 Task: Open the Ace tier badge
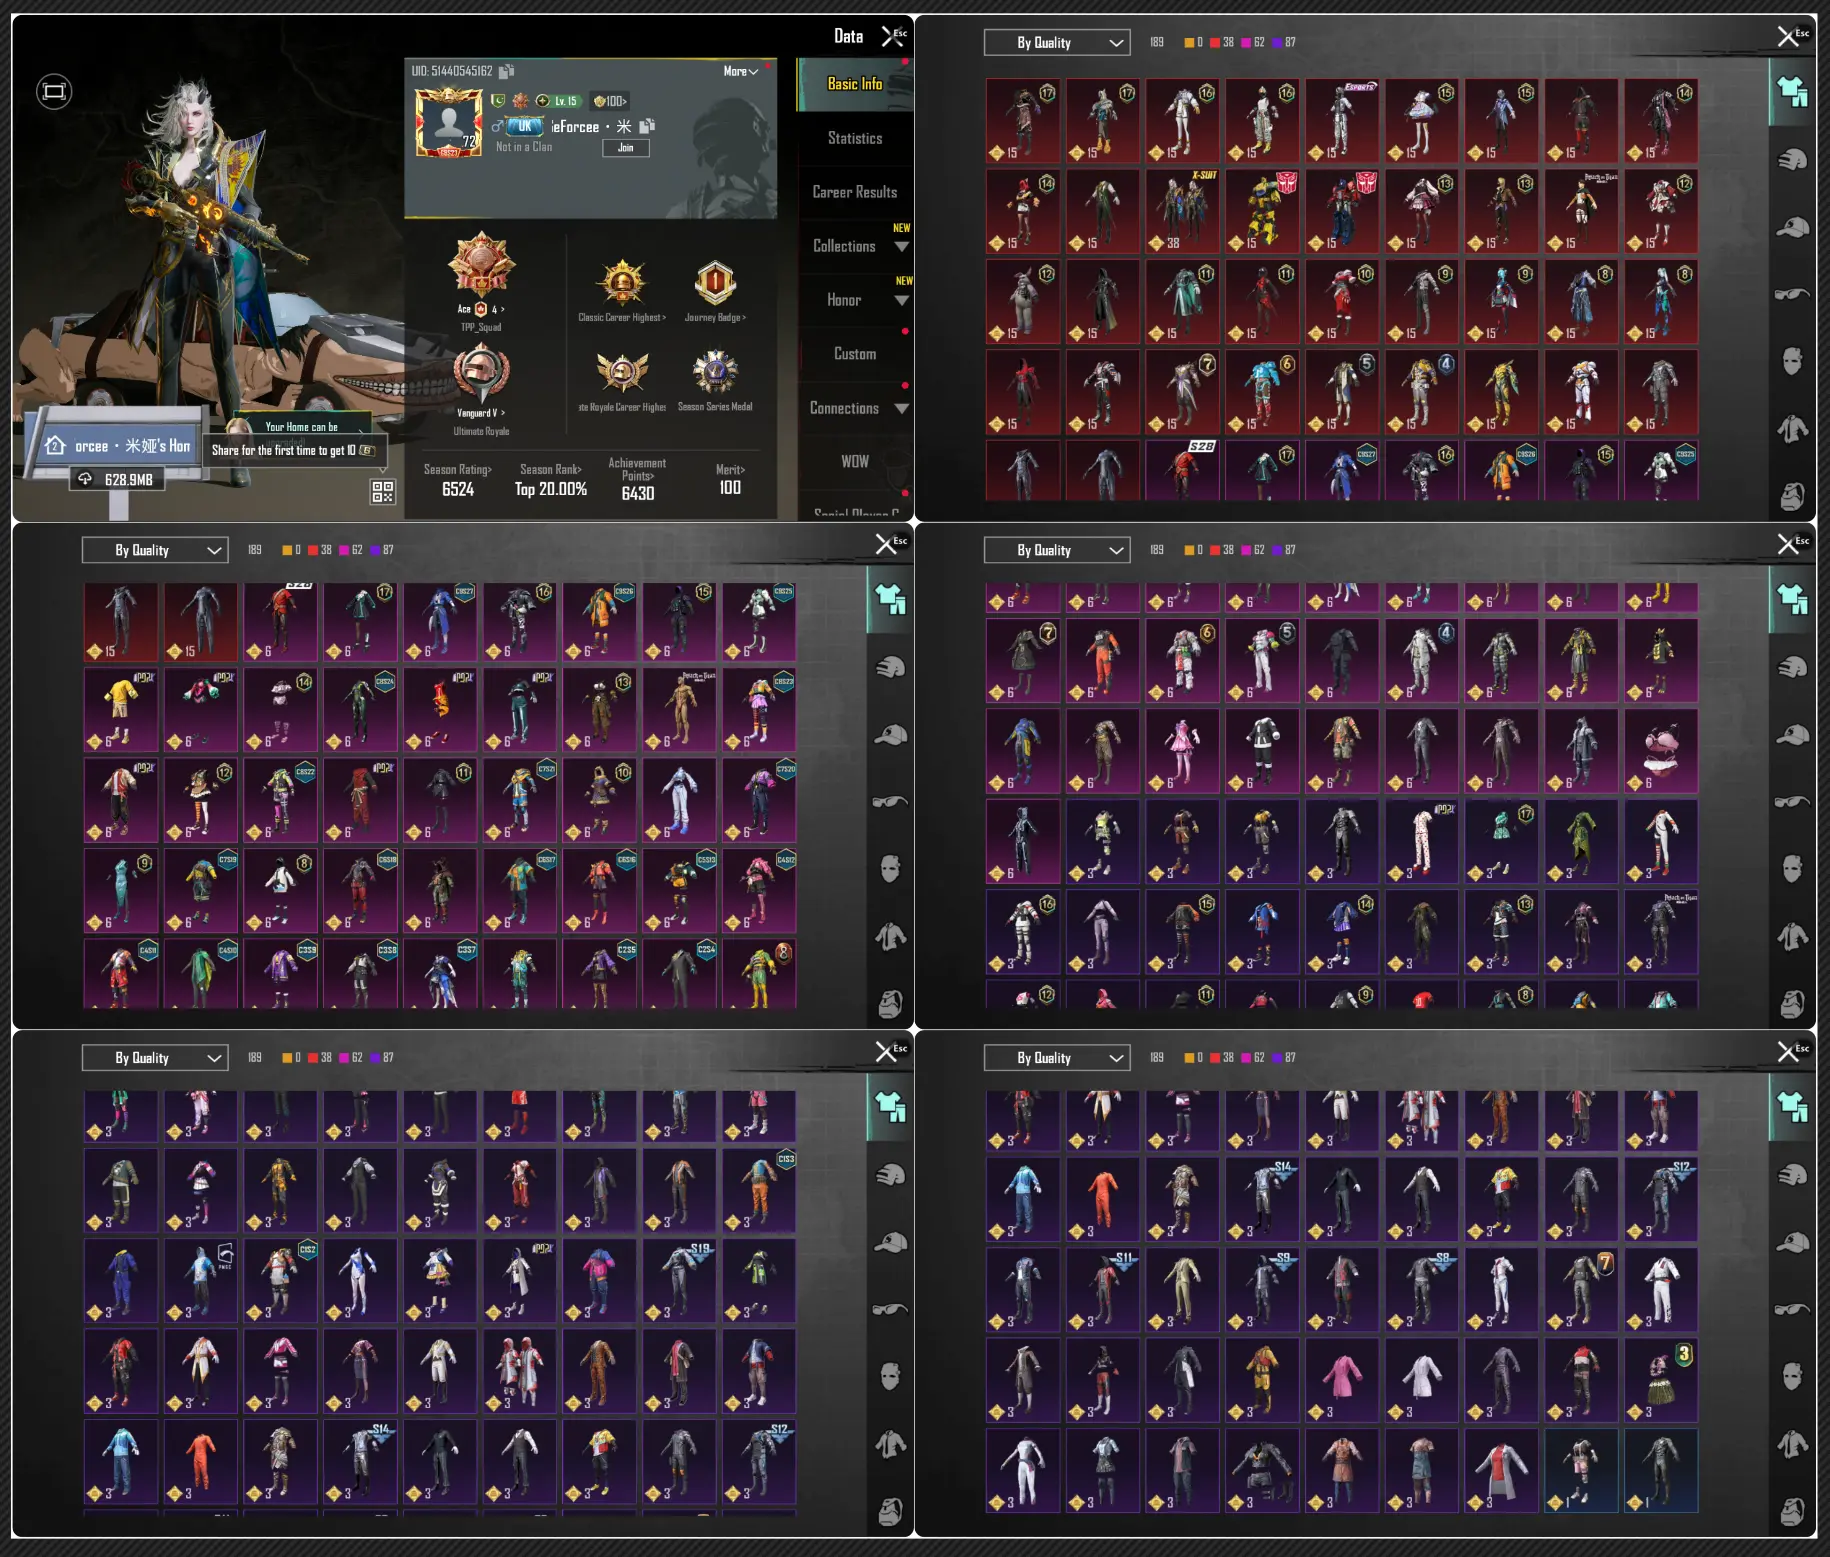click(481, 263)
